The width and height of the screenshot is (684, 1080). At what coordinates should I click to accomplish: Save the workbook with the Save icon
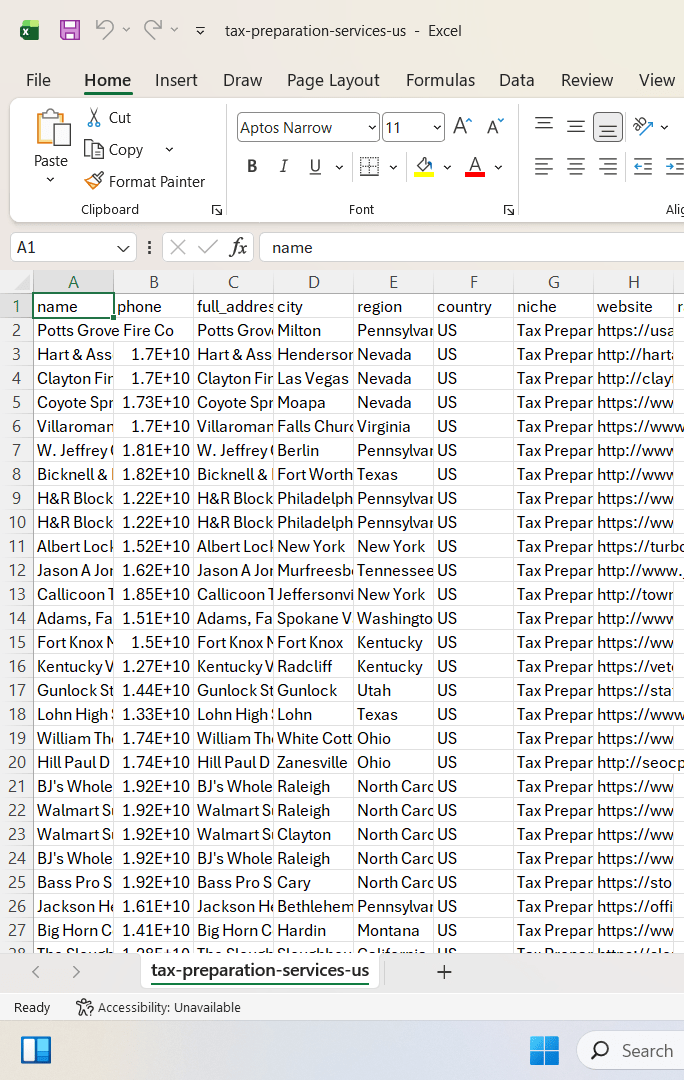(70, 30)
